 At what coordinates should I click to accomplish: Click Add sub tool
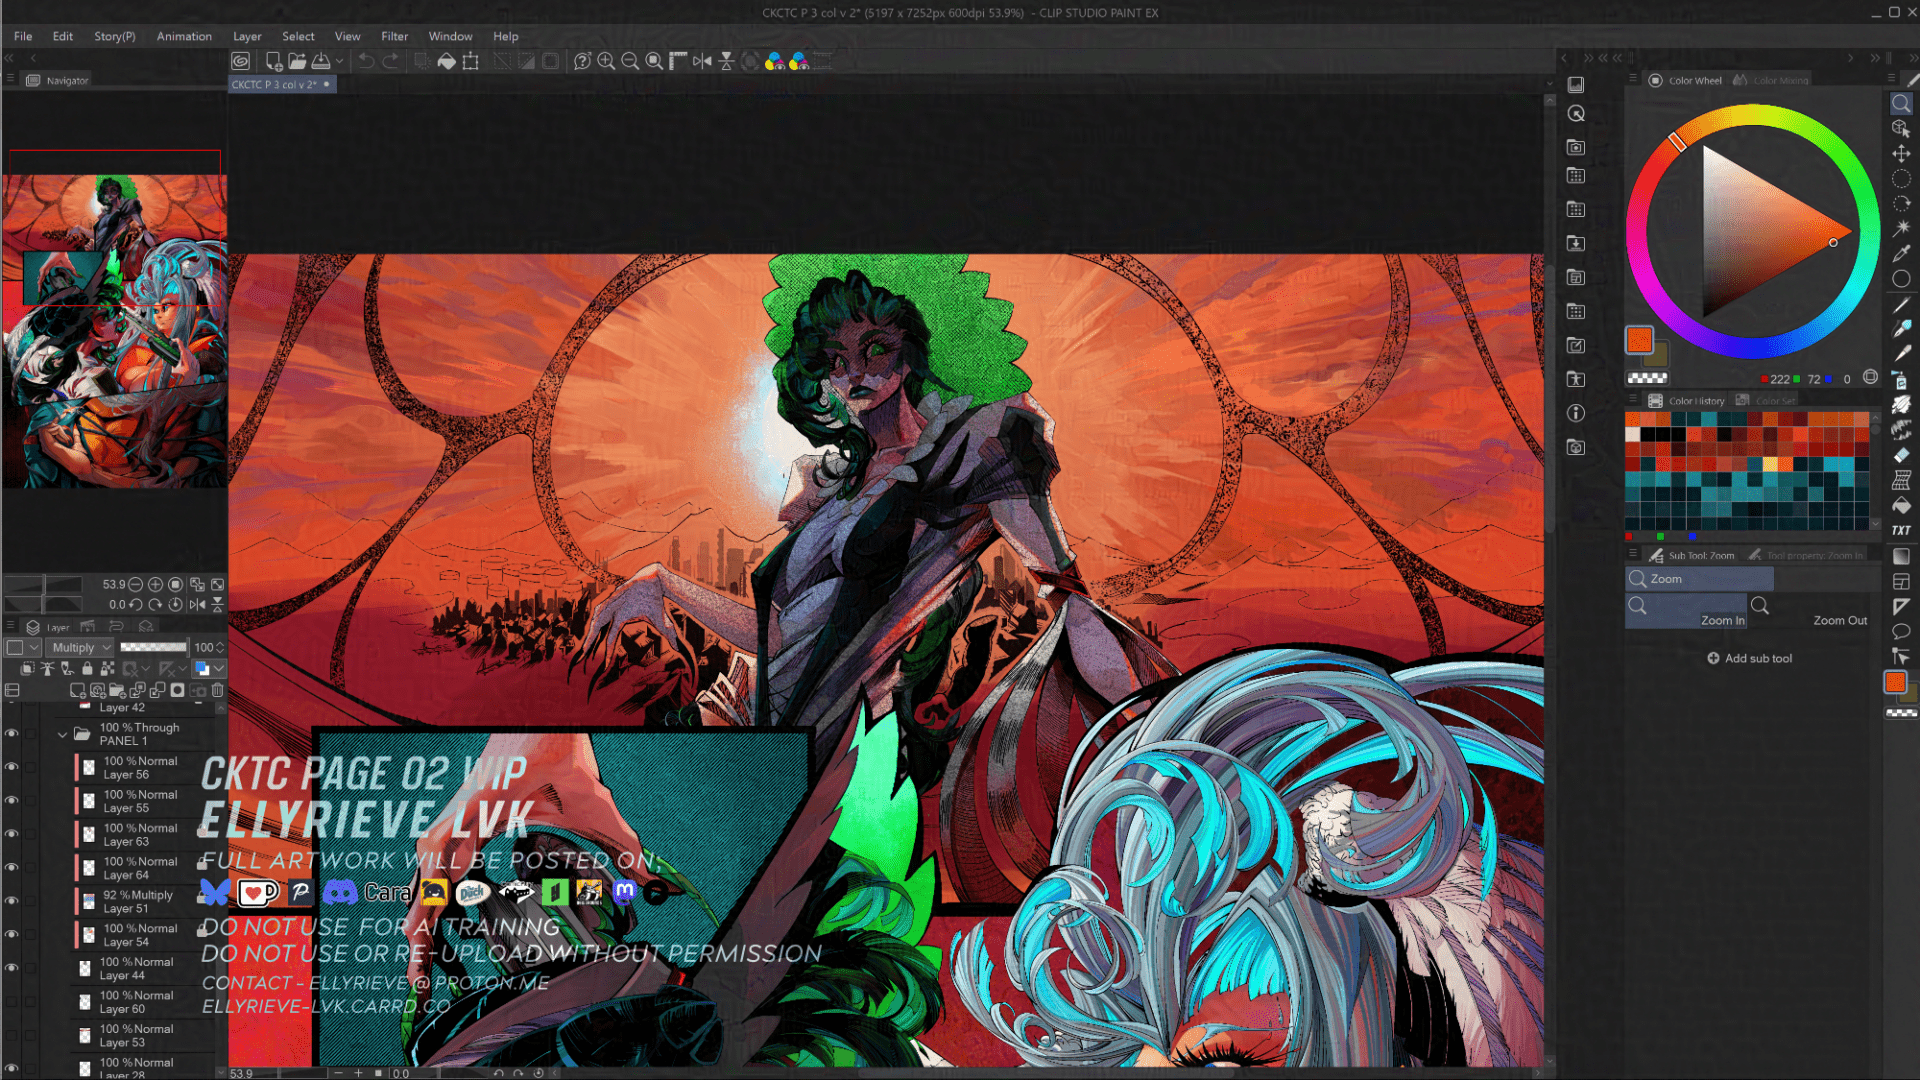(1749, 658)
